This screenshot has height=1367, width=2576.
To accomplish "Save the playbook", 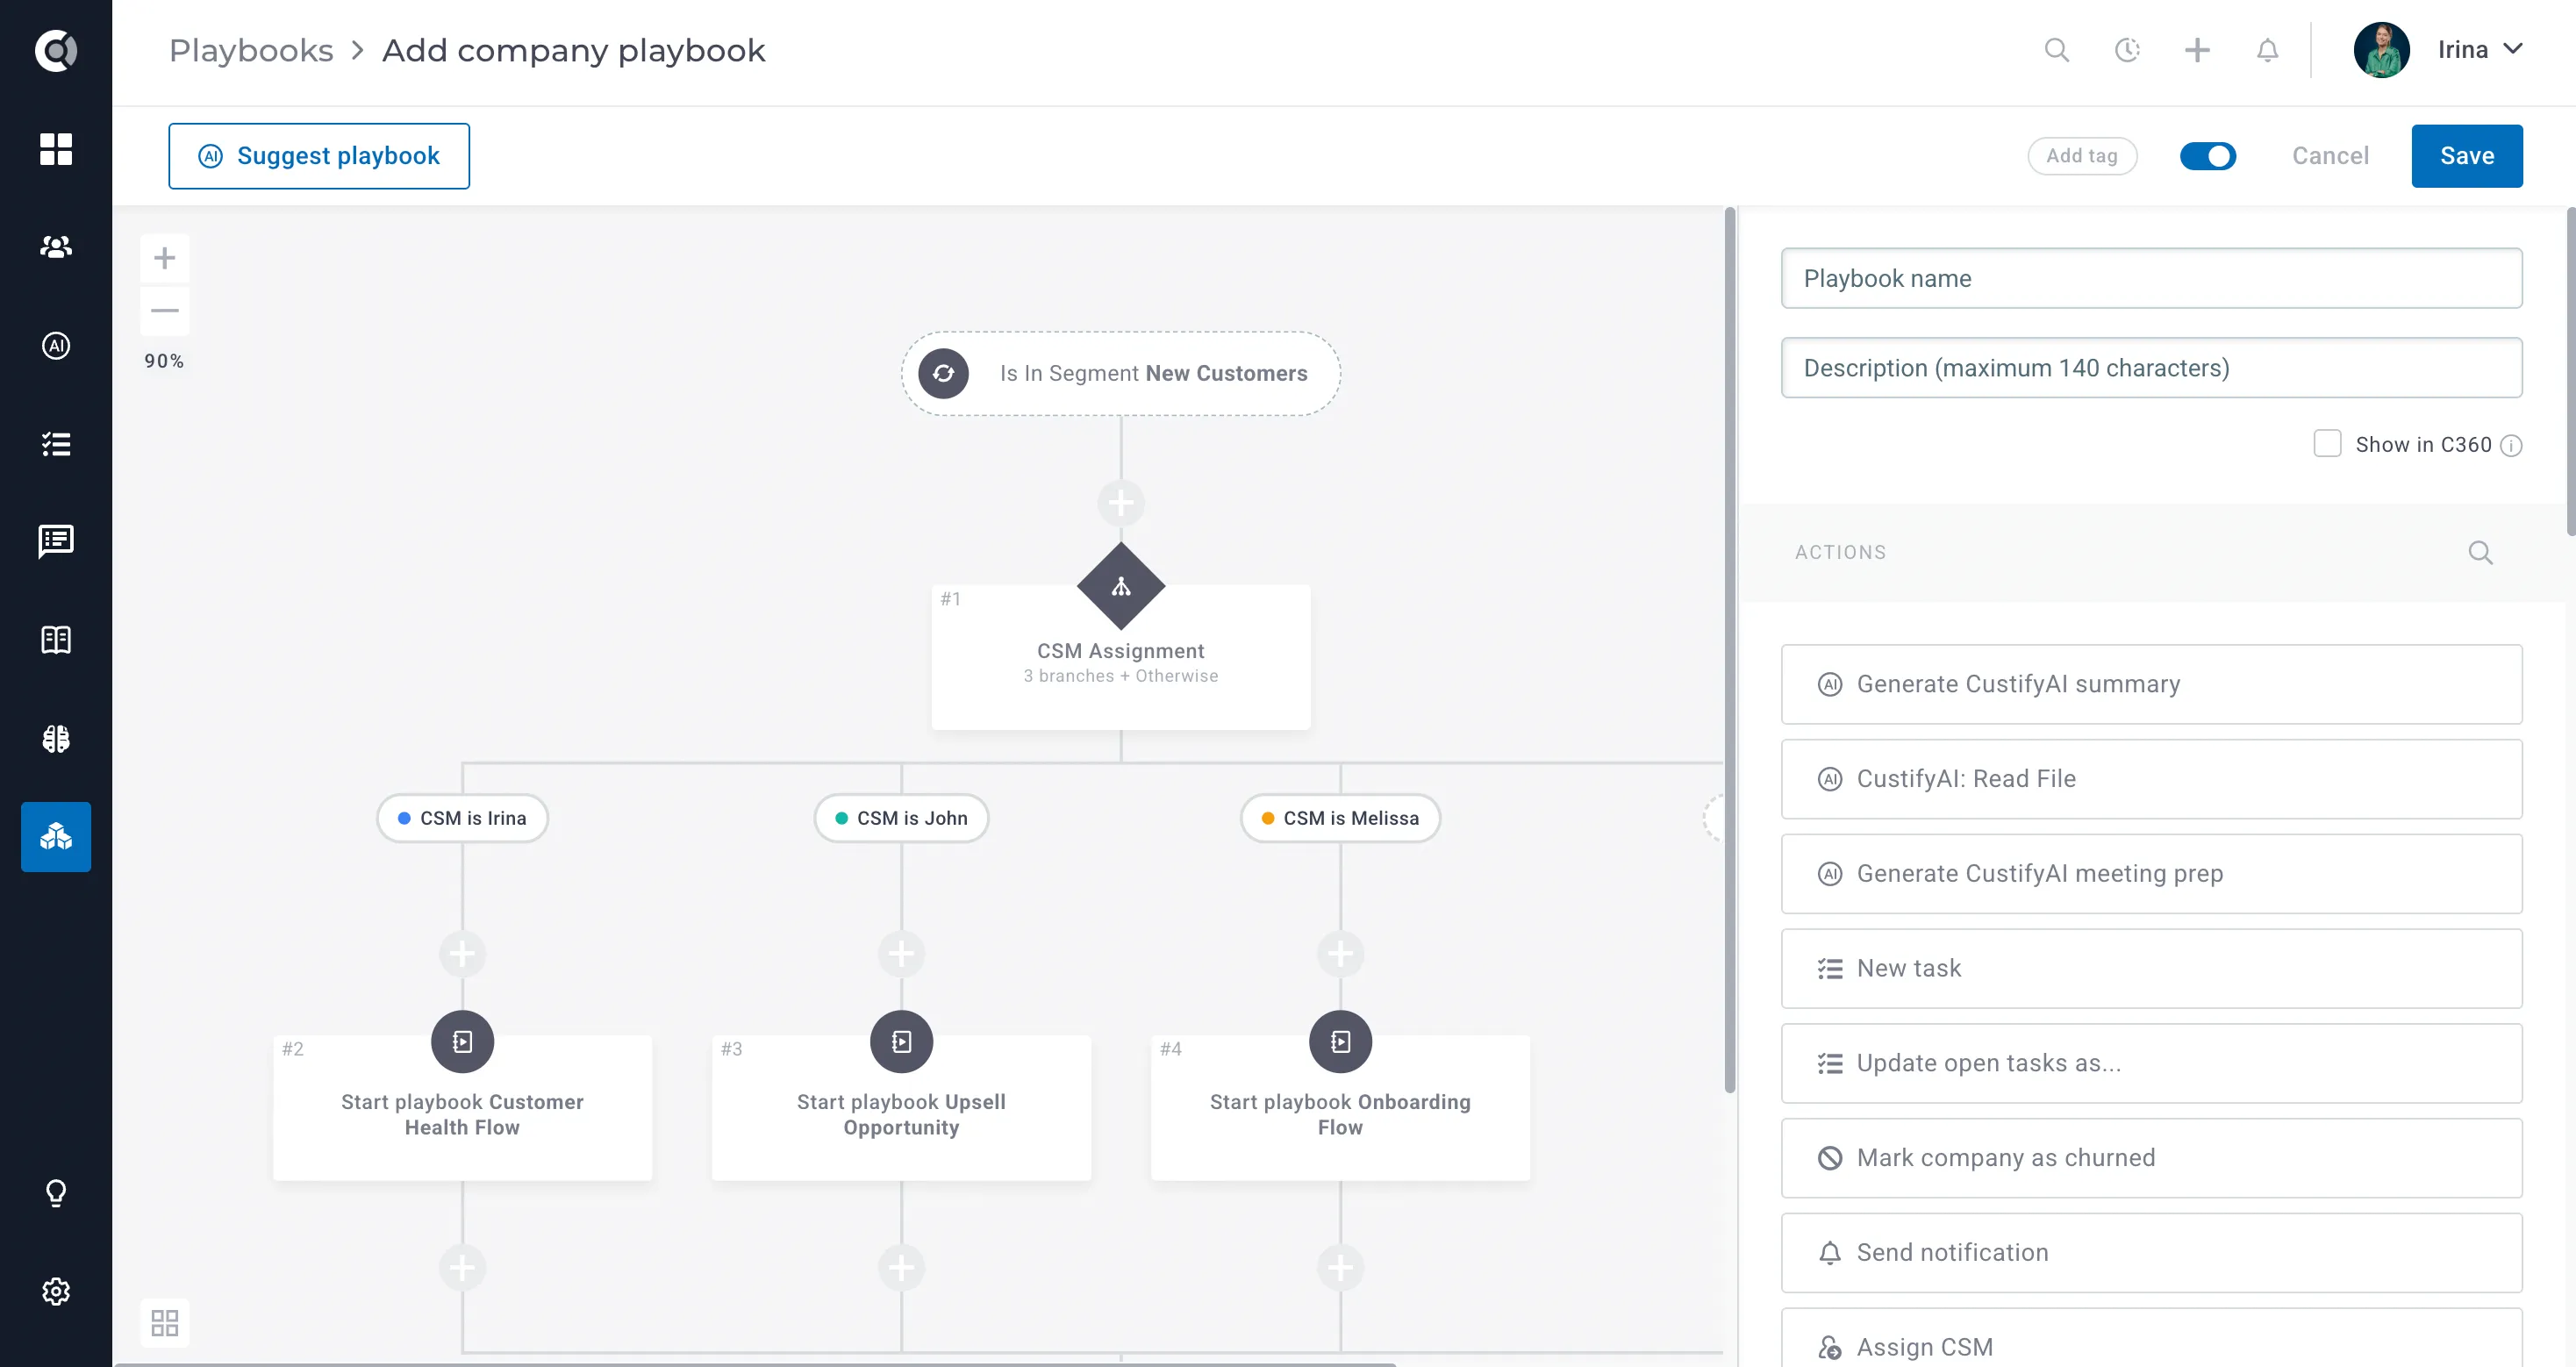I will tap(2466, 156).
